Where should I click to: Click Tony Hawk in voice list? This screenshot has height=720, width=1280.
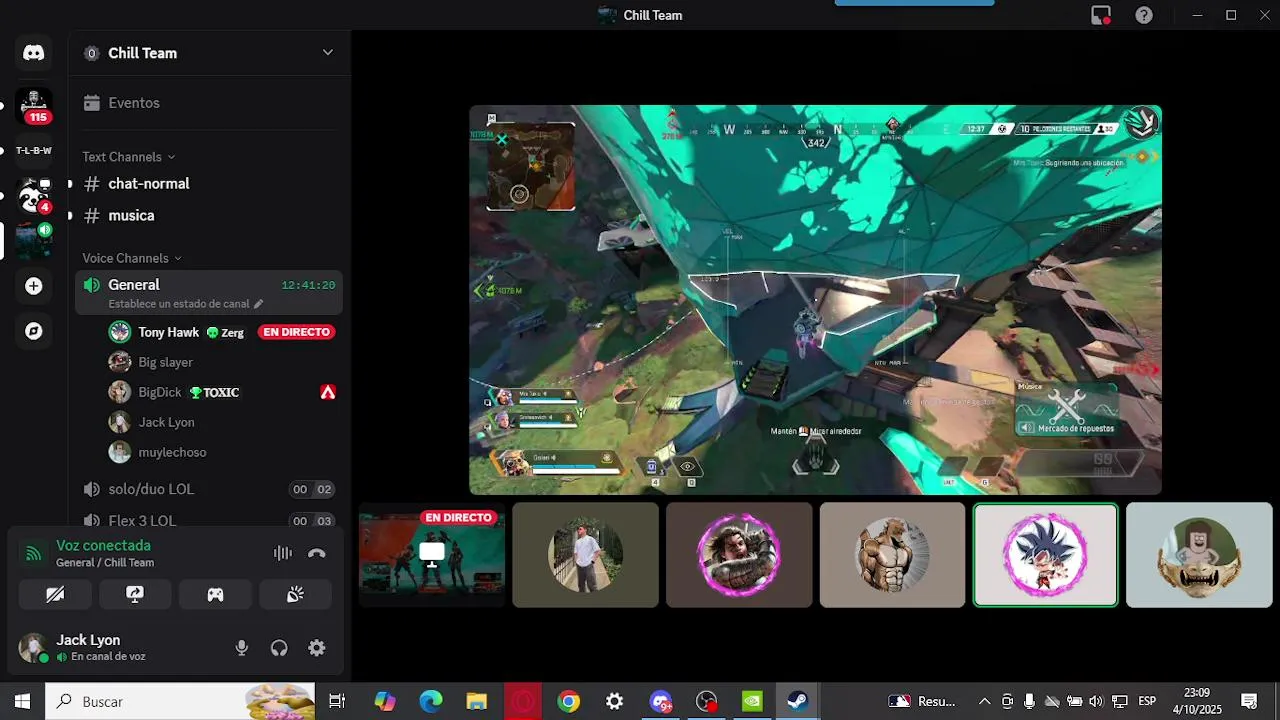point(168,332)
